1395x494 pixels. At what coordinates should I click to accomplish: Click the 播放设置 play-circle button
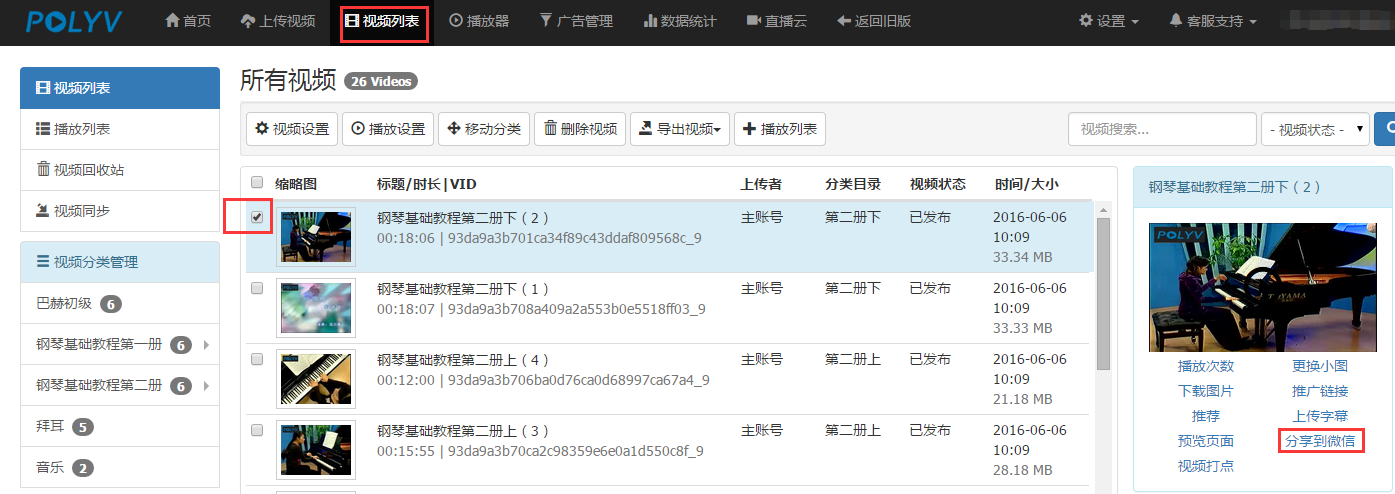tap(387, 129)
